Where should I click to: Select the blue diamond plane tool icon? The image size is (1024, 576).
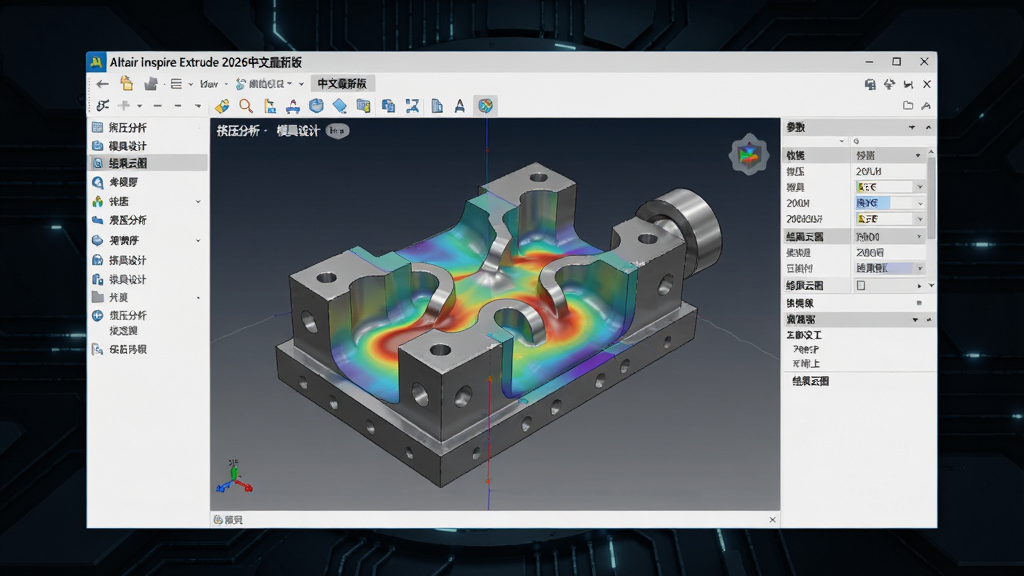340,106
